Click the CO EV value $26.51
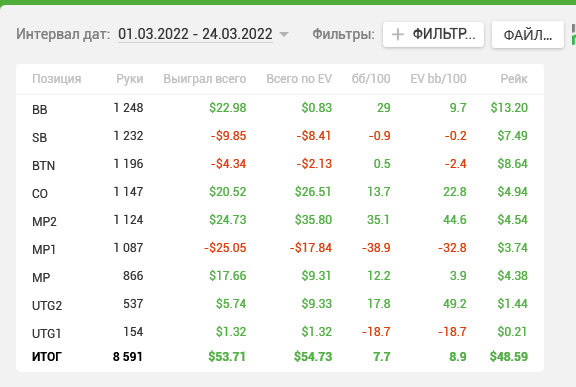Image resolution: width=576 pixels, height=387 pixels. [x=313, y=192]
